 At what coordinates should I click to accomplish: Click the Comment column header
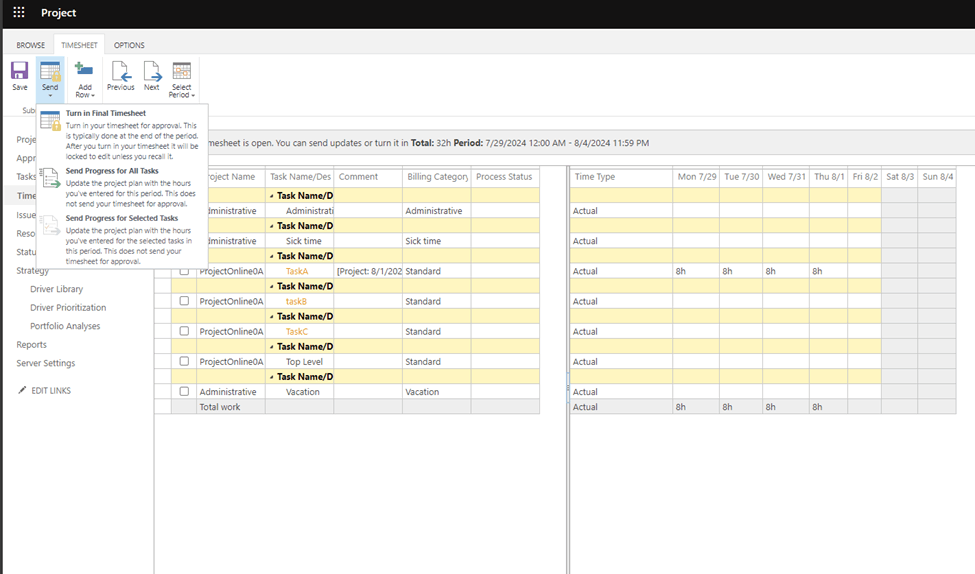368,177
